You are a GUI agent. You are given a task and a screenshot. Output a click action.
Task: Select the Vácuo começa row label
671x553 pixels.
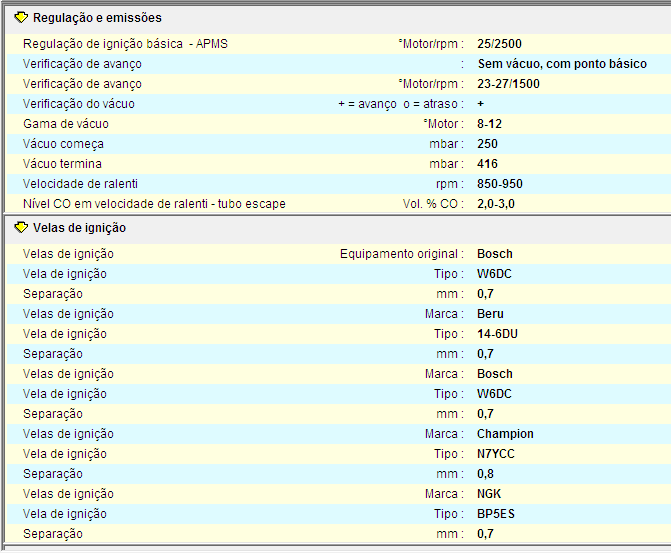63,144
